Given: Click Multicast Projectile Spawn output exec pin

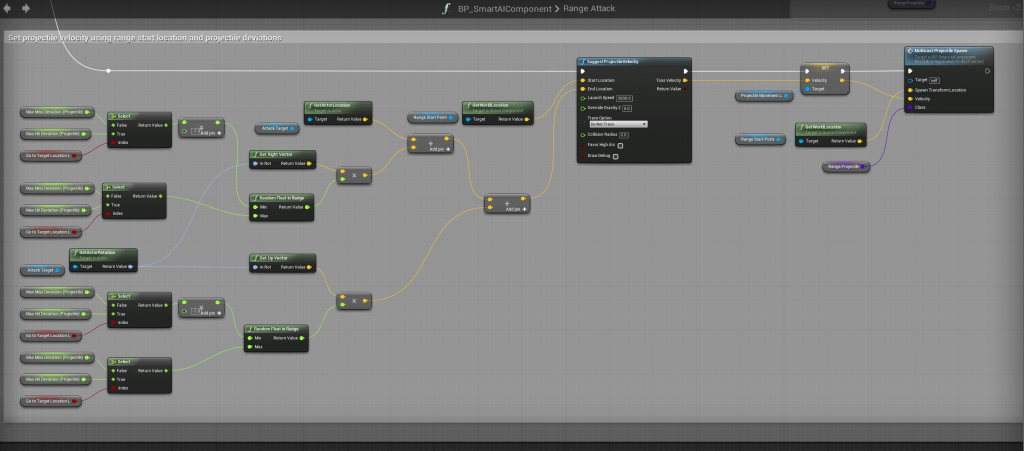Looking at the screenshot, I should point(985,70).
